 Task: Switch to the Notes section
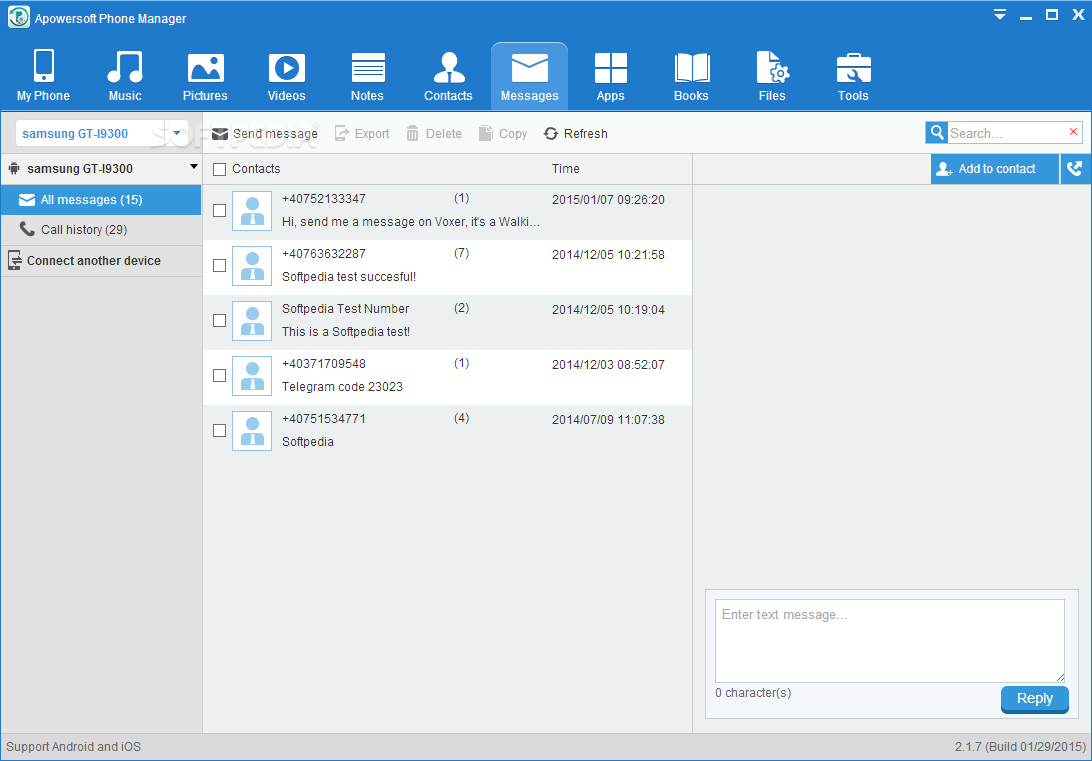click(x=367, y=76)
